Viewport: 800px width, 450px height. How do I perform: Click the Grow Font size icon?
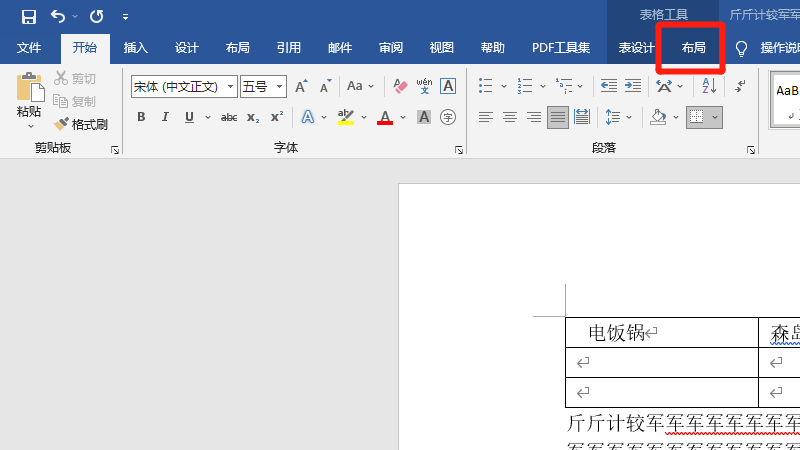[x=301, y=87]
